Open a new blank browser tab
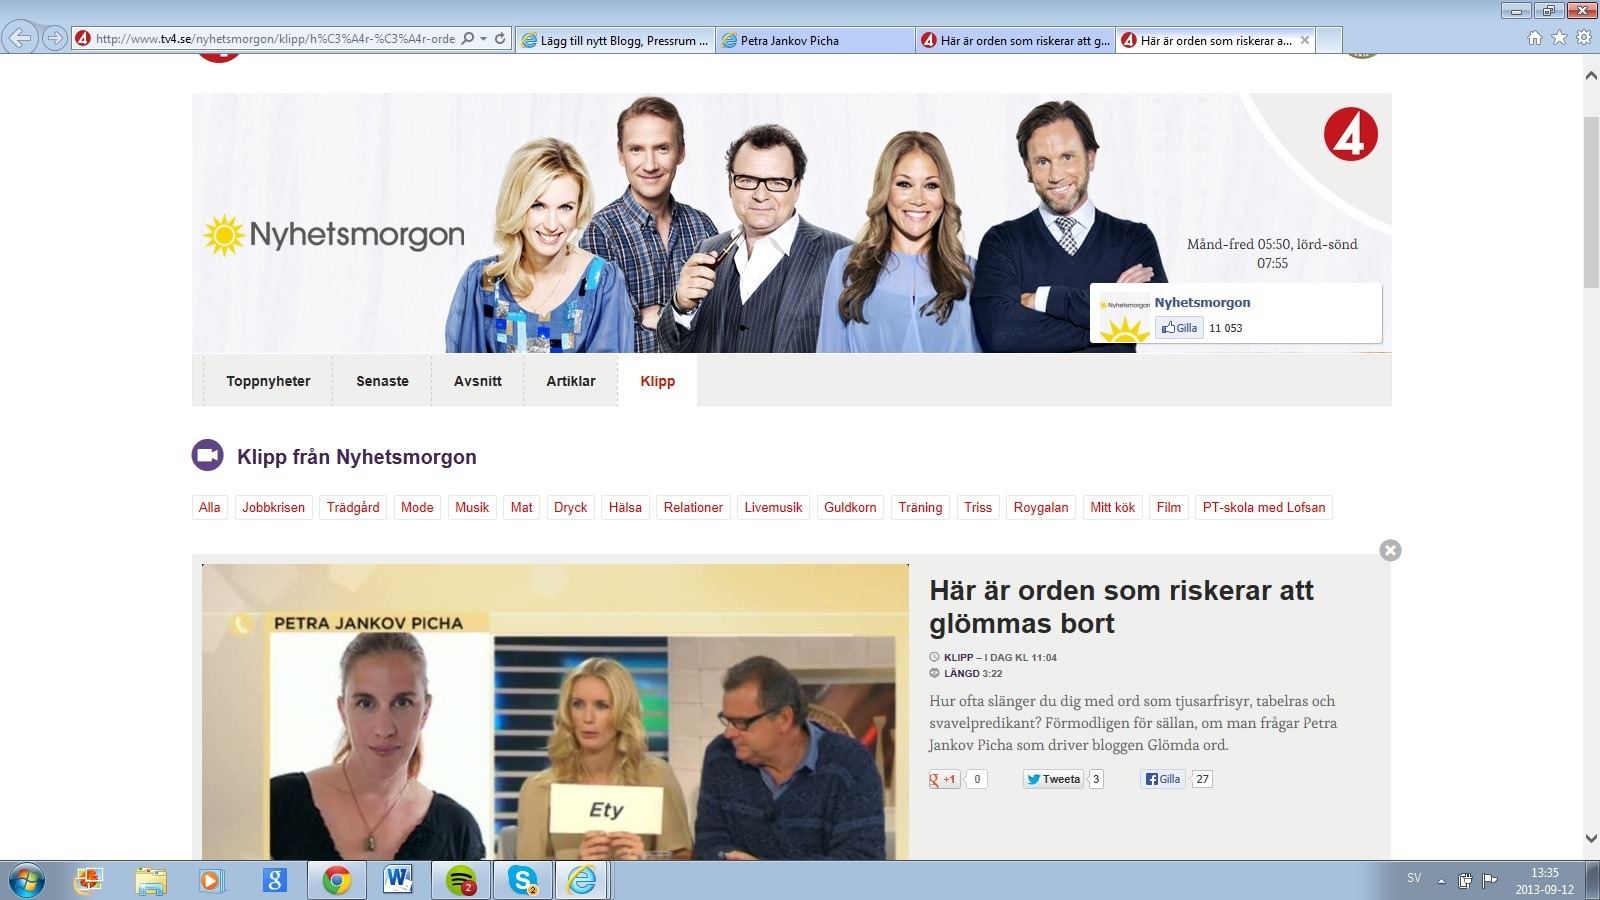Screen dimensions: 1600x900 (1329, 40)
